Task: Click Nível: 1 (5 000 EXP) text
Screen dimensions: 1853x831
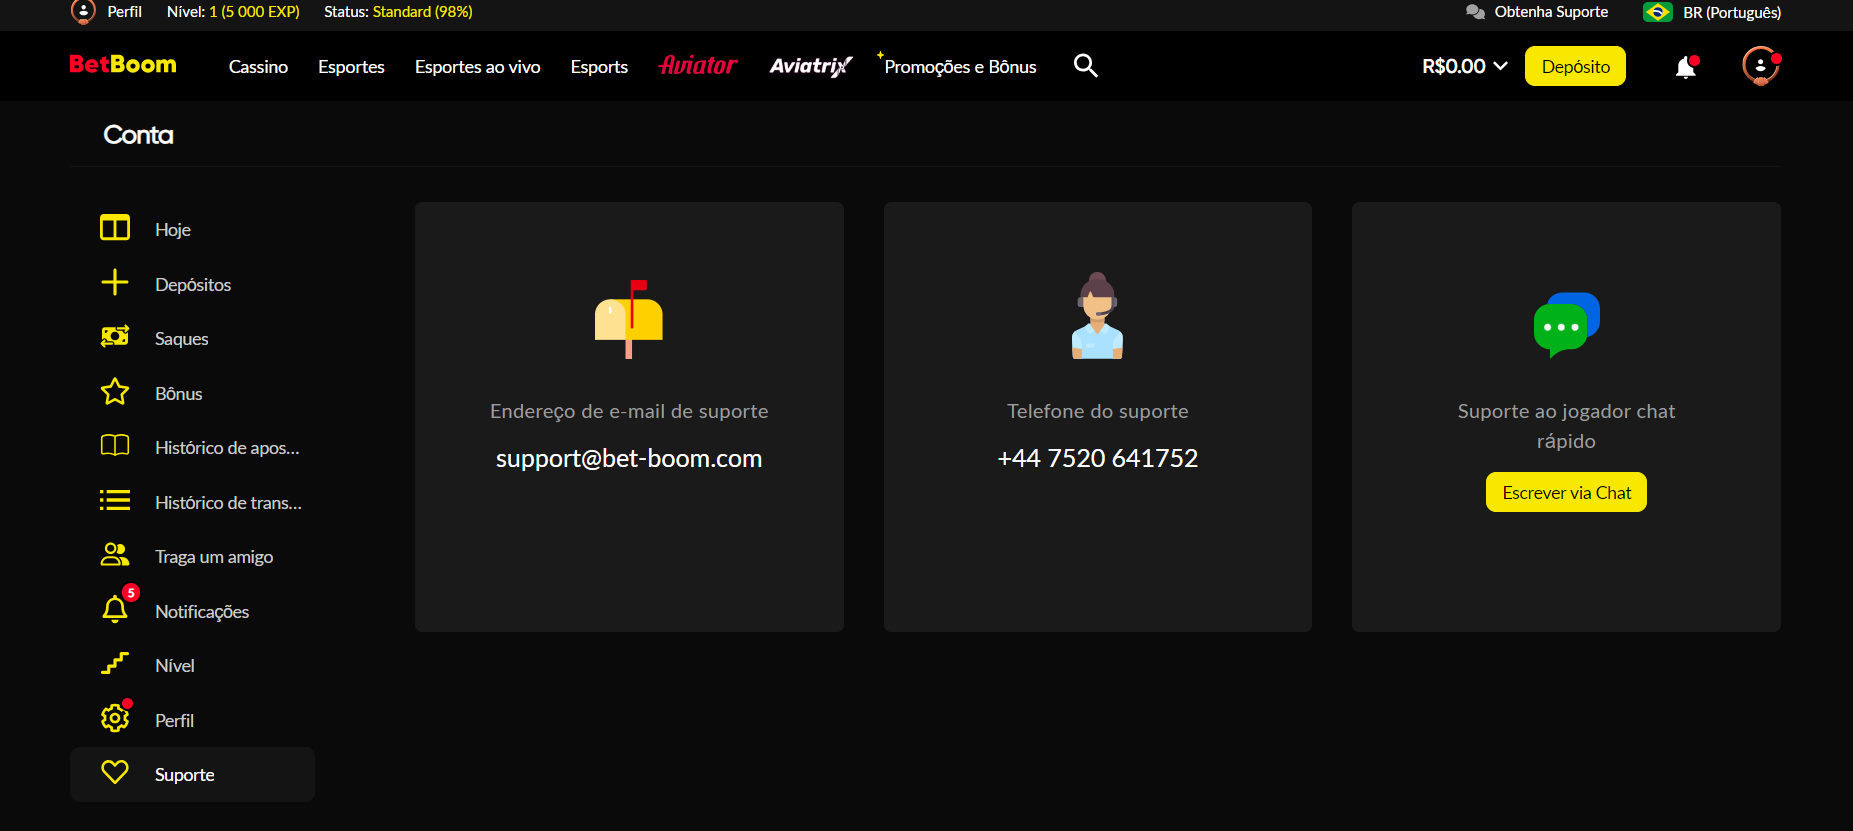Action: point(233,12)
